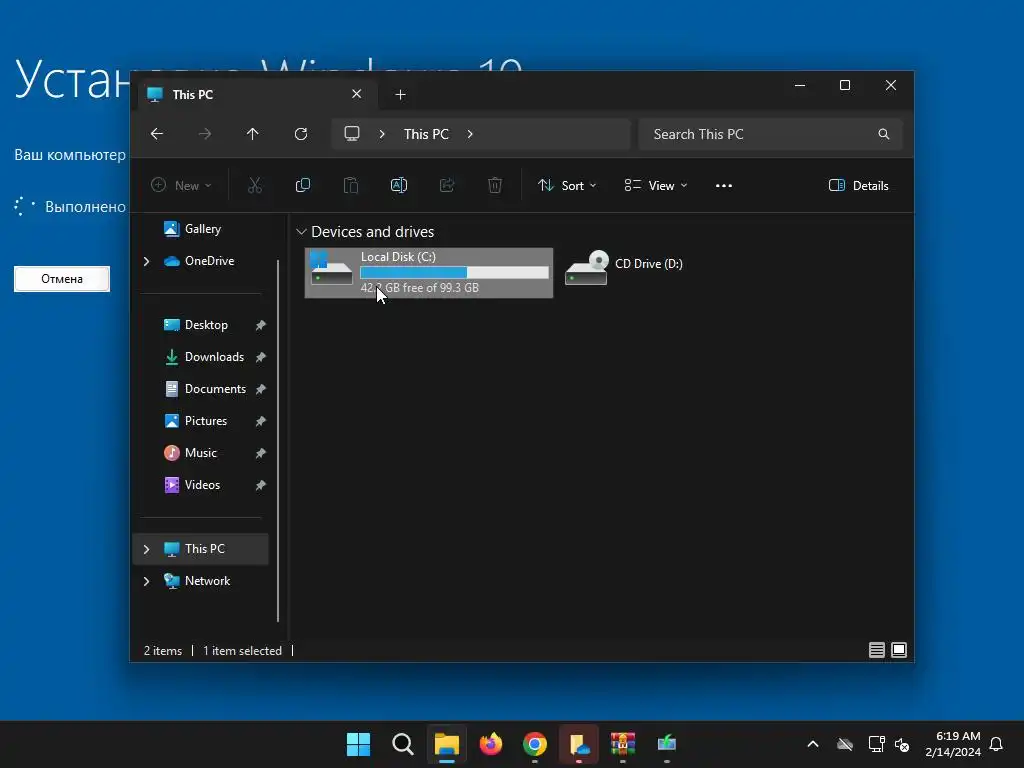This screenshot has width=1024, height=768.
Task: Open the New dropdown menu
Action: pyautogui.click(x=181, y=185)
